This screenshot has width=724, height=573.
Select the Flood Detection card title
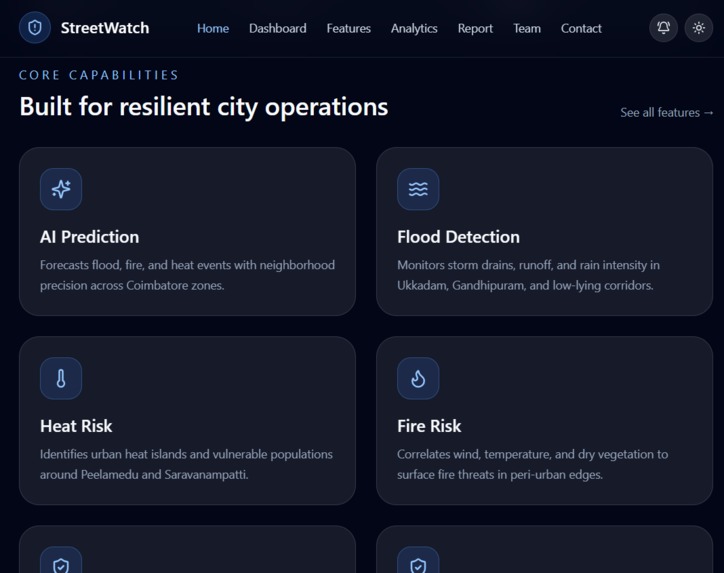pyautogui.click(x=458, y=237)
